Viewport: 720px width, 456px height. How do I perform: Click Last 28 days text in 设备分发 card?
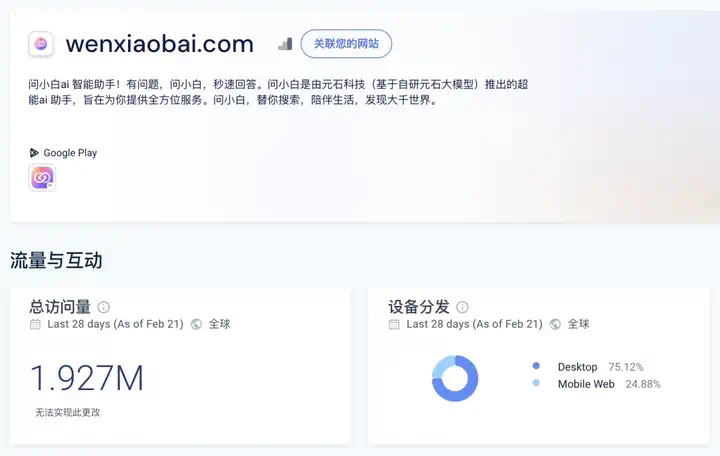pyautogui.click(x=474, y=324)
